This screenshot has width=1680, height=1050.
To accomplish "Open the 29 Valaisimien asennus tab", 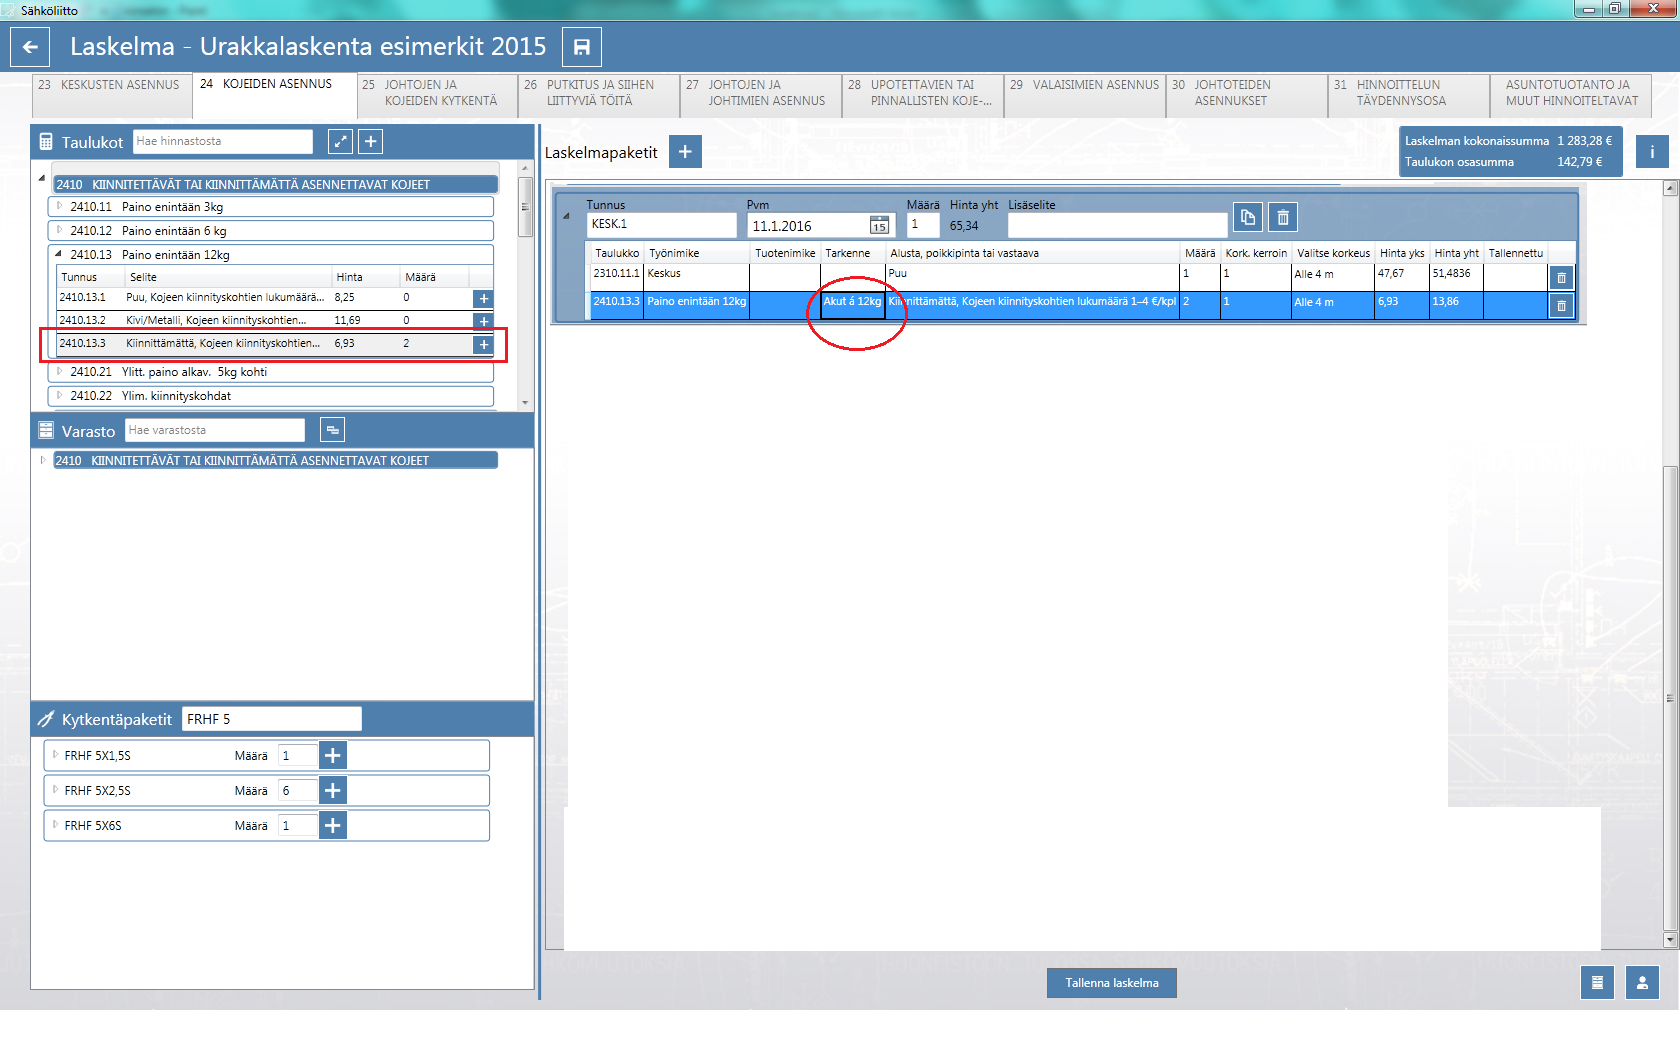I will (1085, 96).
